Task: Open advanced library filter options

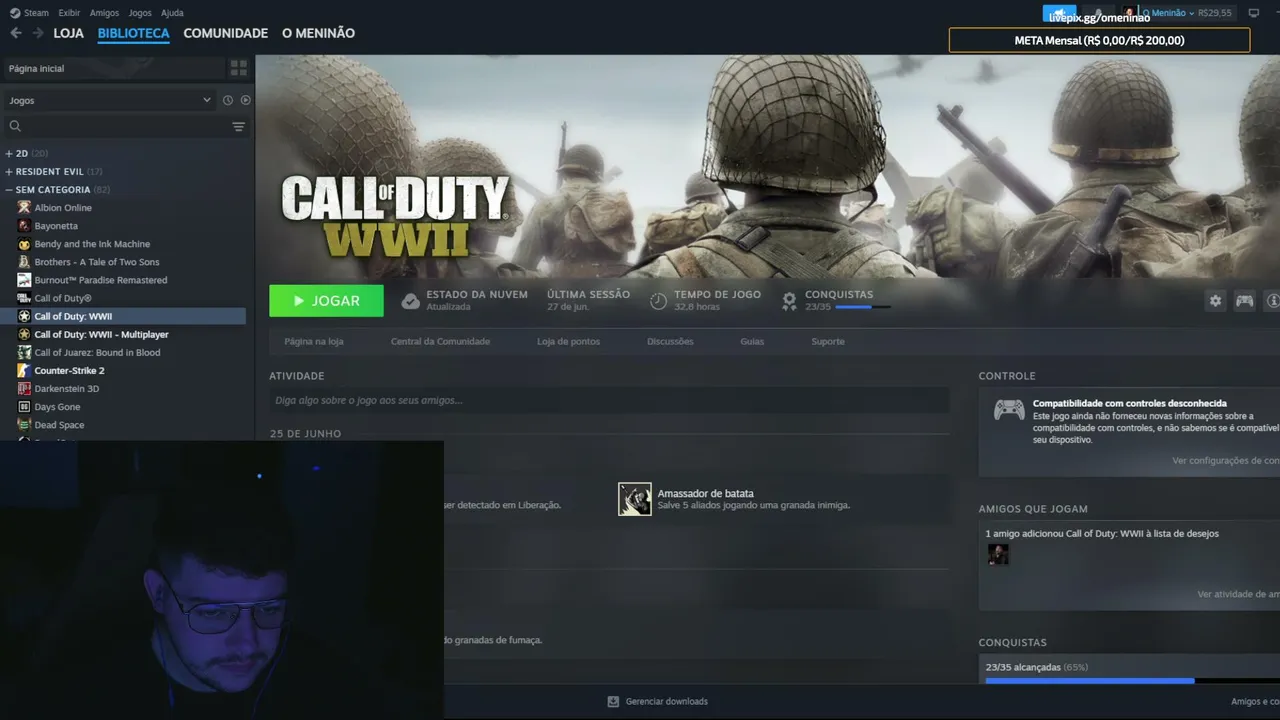Action: [238, 126]
